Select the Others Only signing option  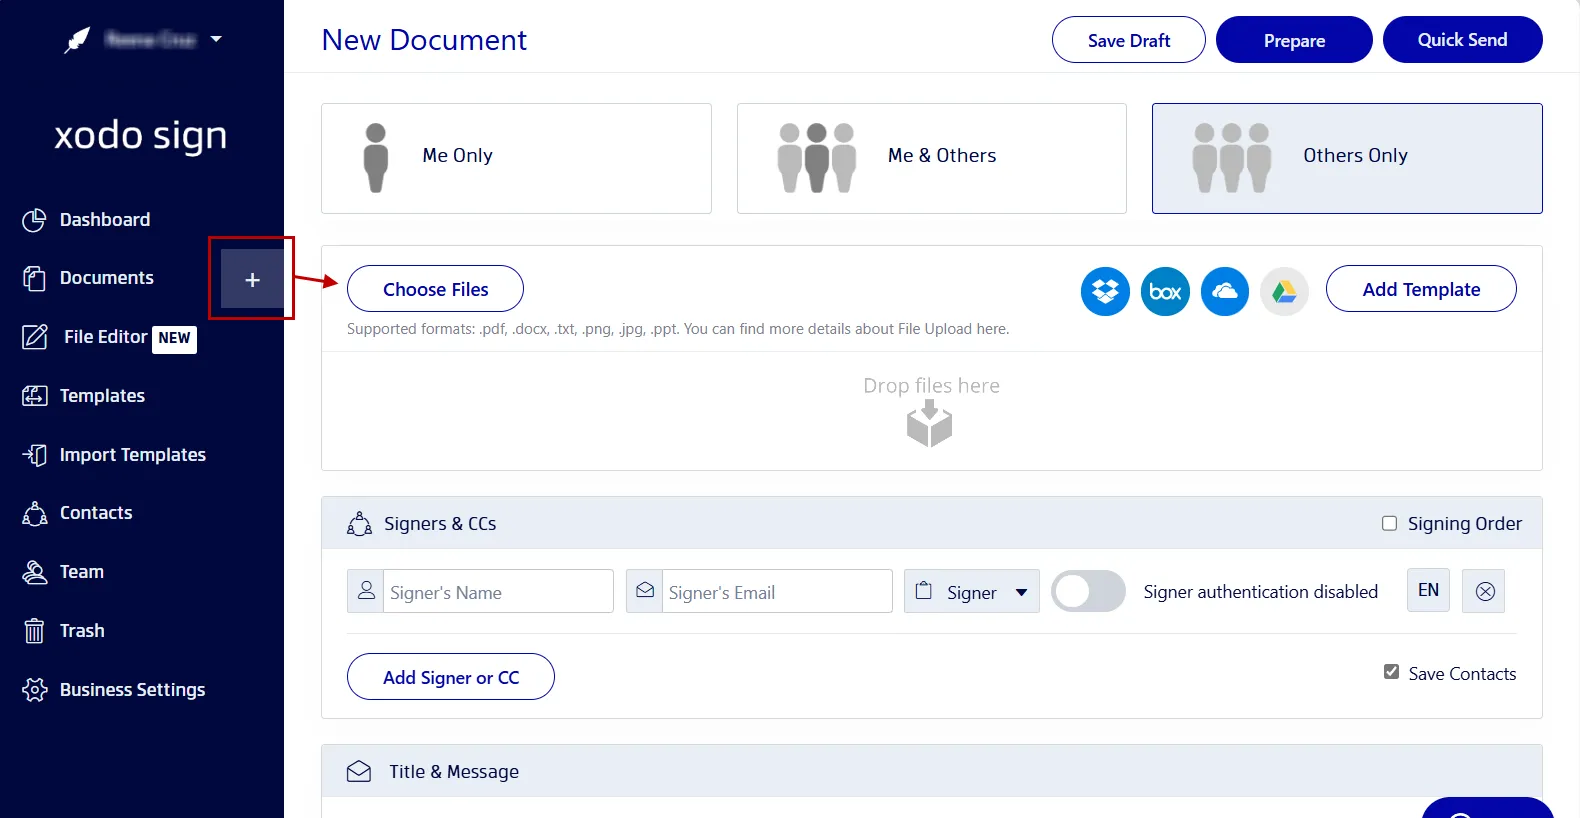pos(1347,158)
